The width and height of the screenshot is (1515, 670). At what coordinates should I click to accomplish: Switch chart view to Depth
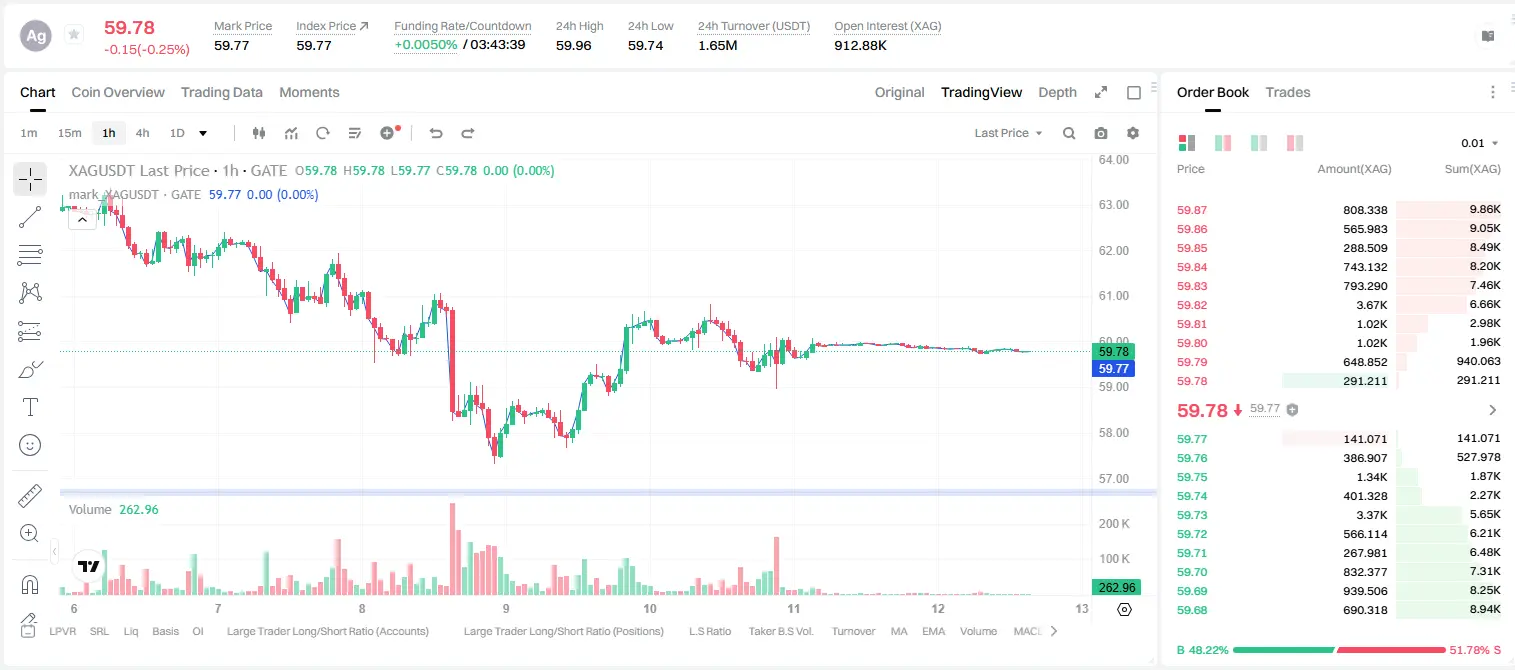tap(1057, 92)
